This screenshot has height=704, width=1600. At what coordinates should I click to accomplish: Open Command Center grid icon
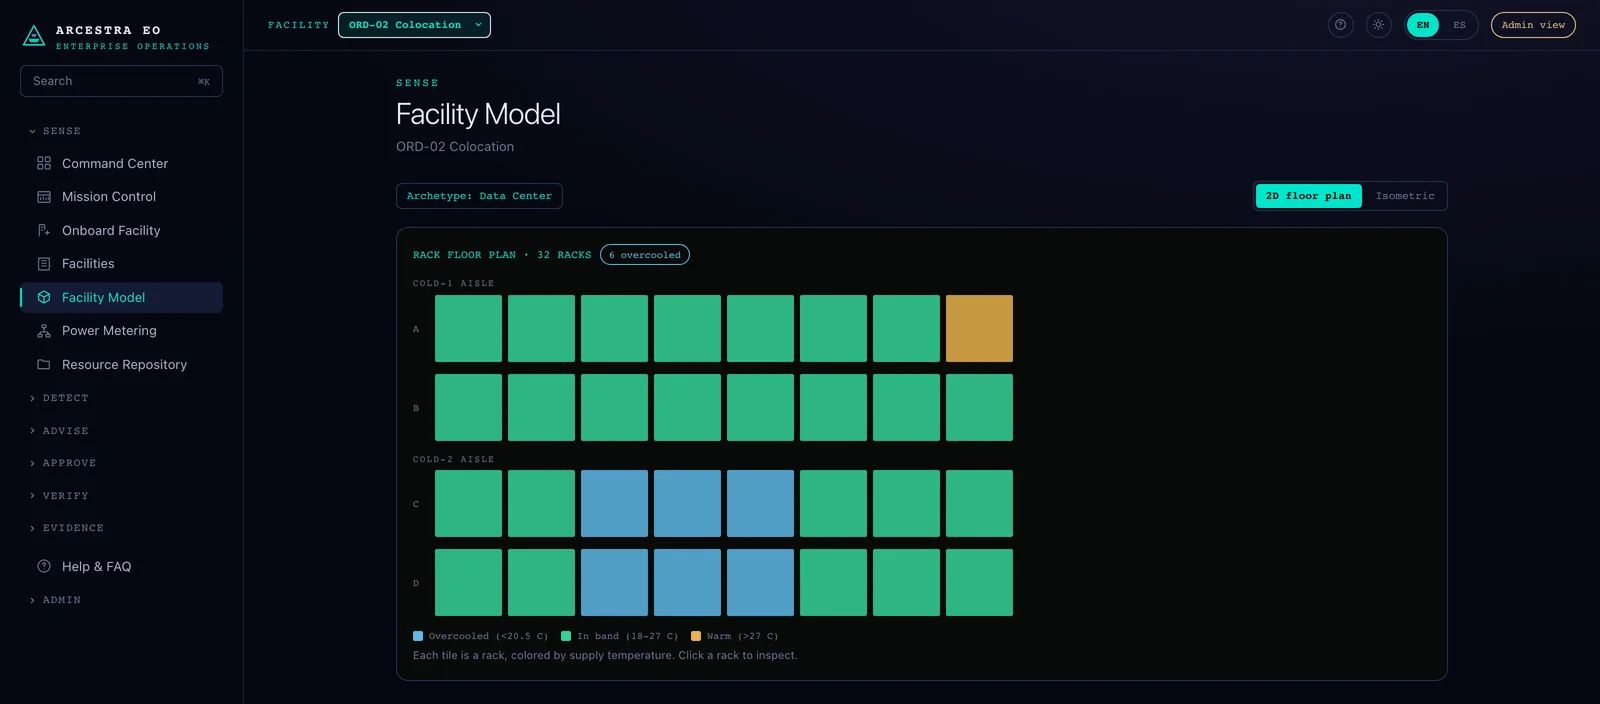[x=44, y=163]
